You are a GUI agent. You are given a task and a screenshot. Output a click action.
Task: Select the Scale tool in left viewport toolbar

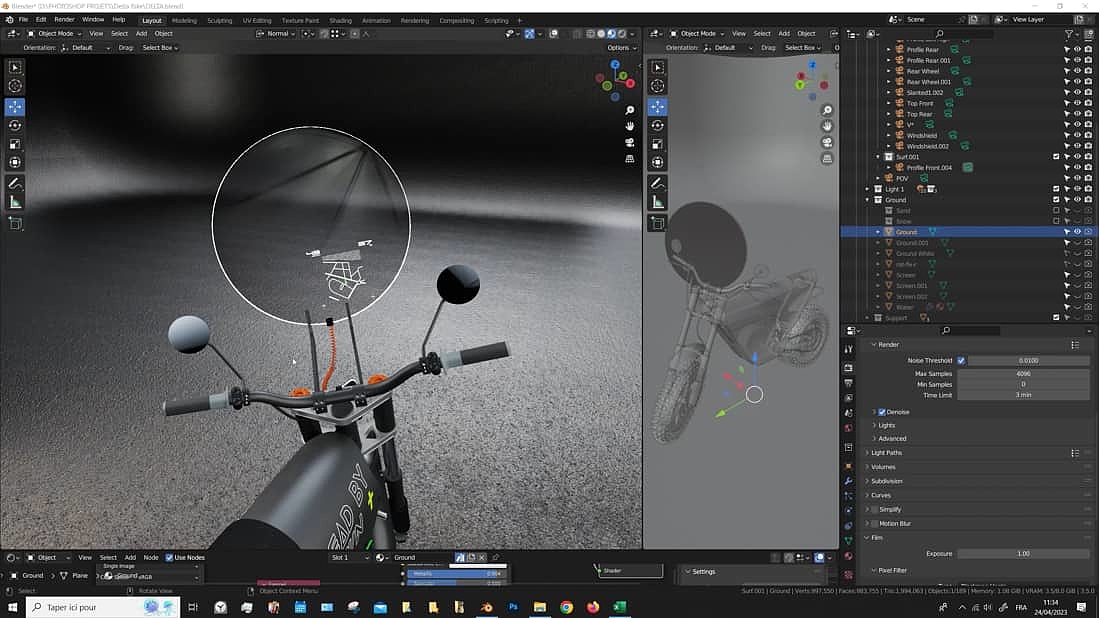(15, 144)
